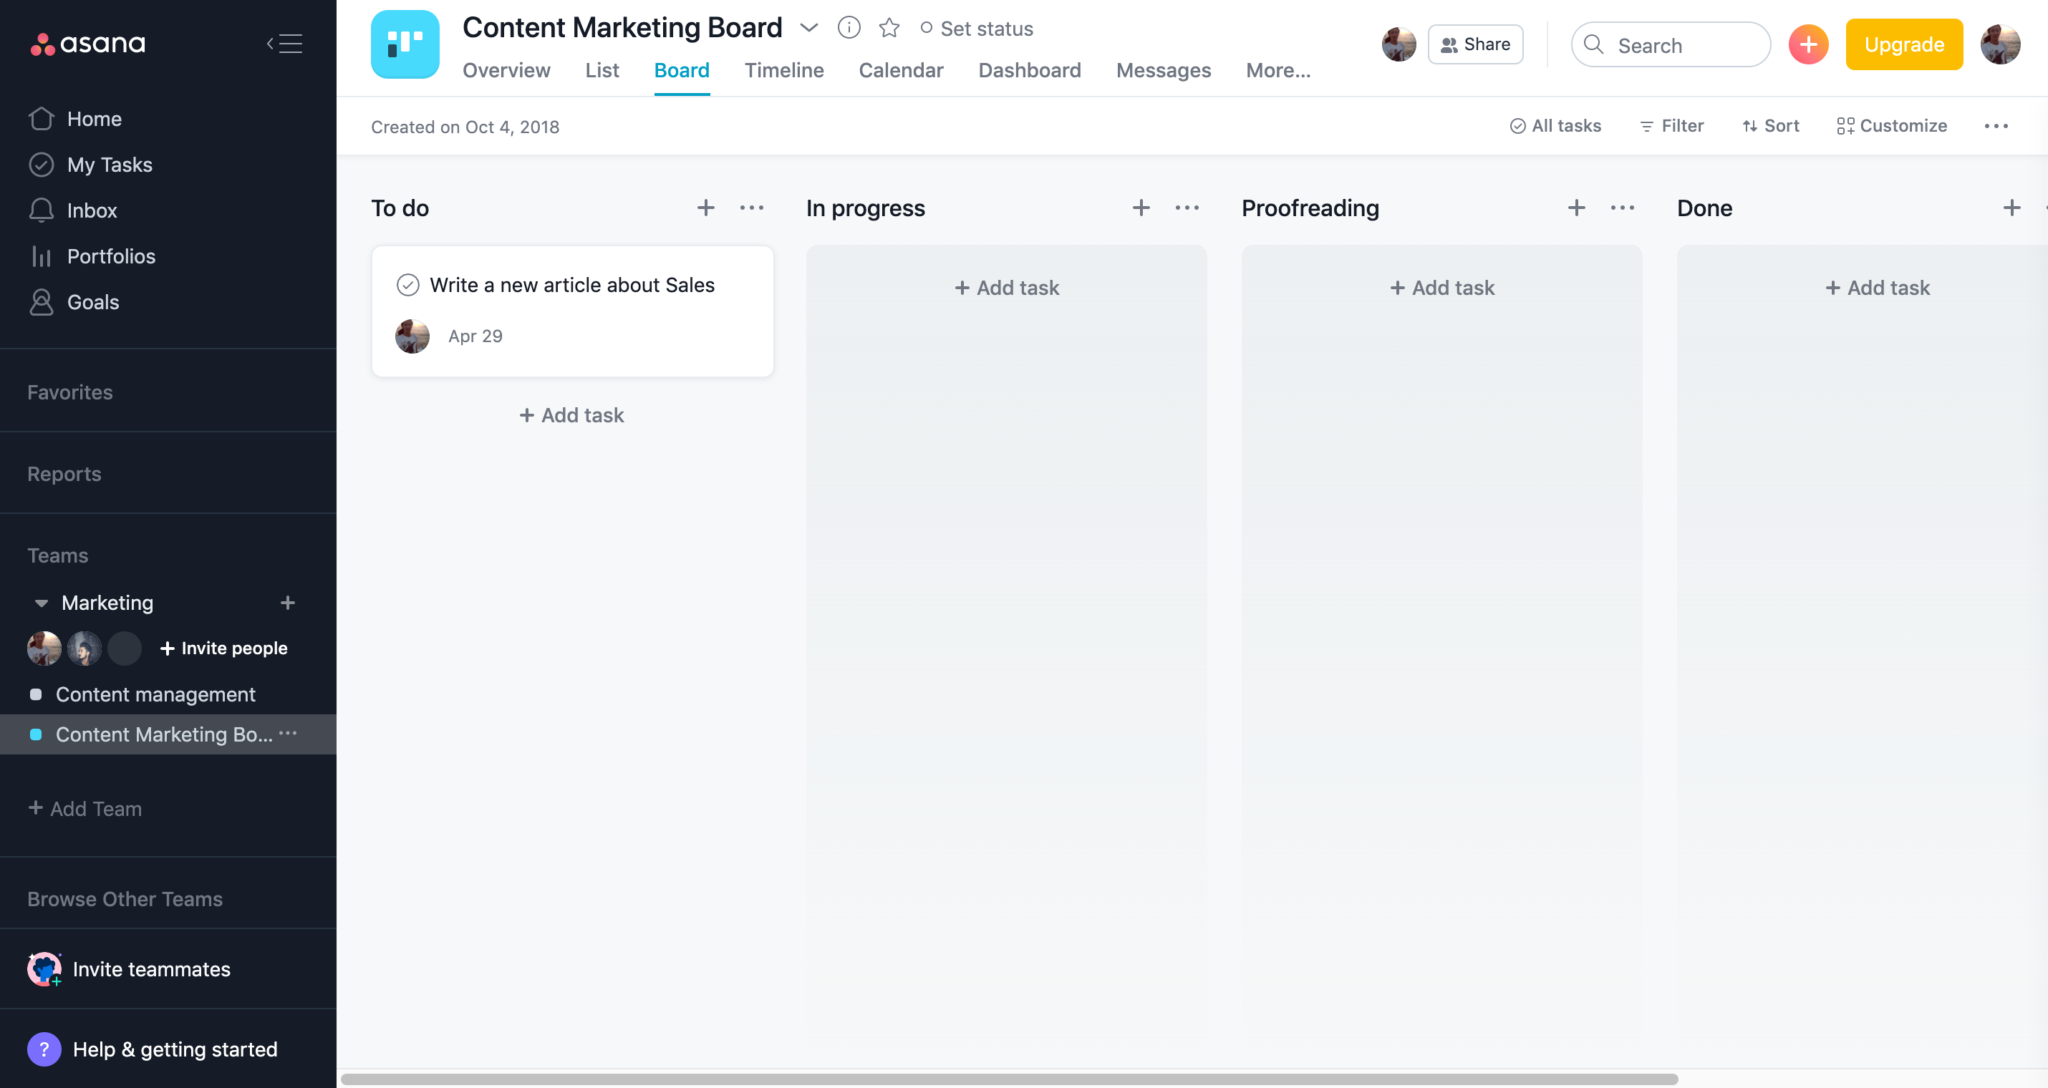Add a task with Proofreading plus icon

pos(1577,208)
